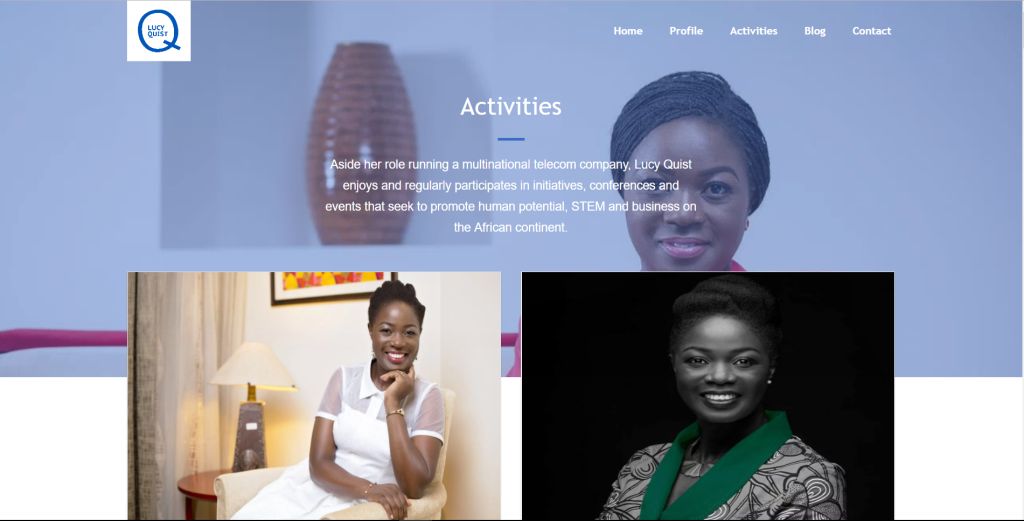The height and width of the screenshot is (521, 1024).
Task: Click the Lucy Quist Q logo
Action: click(x=159, y=31)
